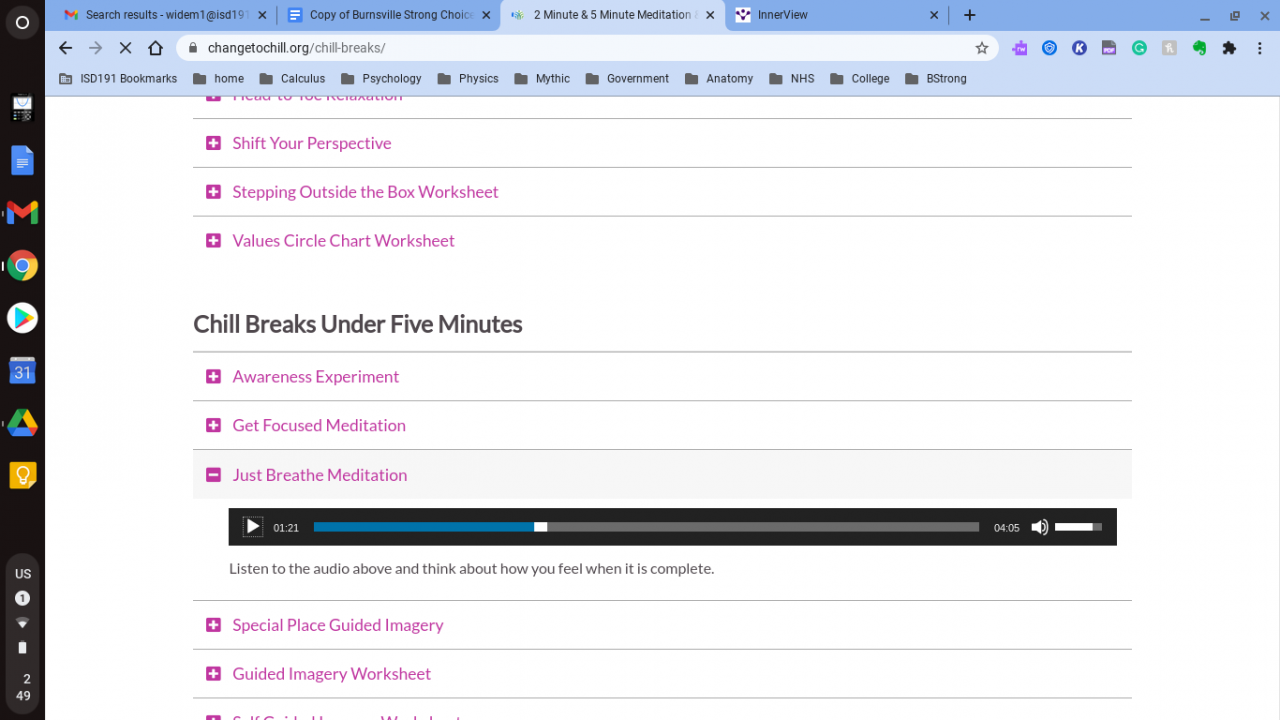Play the Just Breathe Meditation audio
The width and height of the screenshot is (1280, 720).
pyautogui.click(x=253, y=527)
